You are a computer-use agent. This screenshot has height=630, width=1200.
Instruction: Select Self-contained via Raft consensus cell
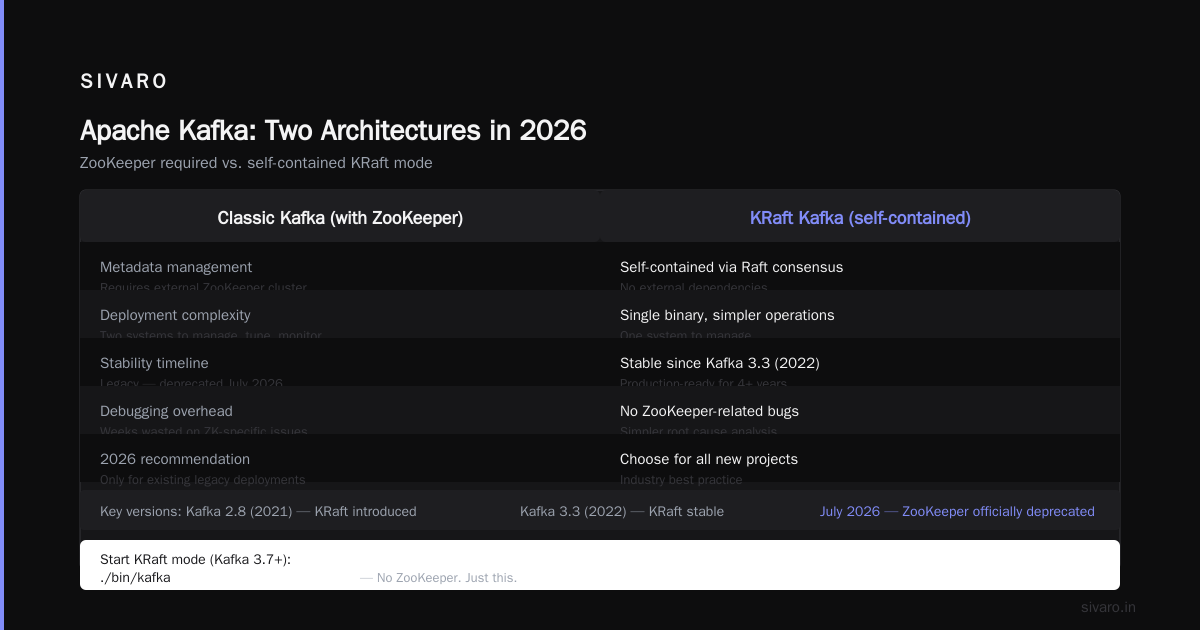pyautogui.click(x=731, y=267)
